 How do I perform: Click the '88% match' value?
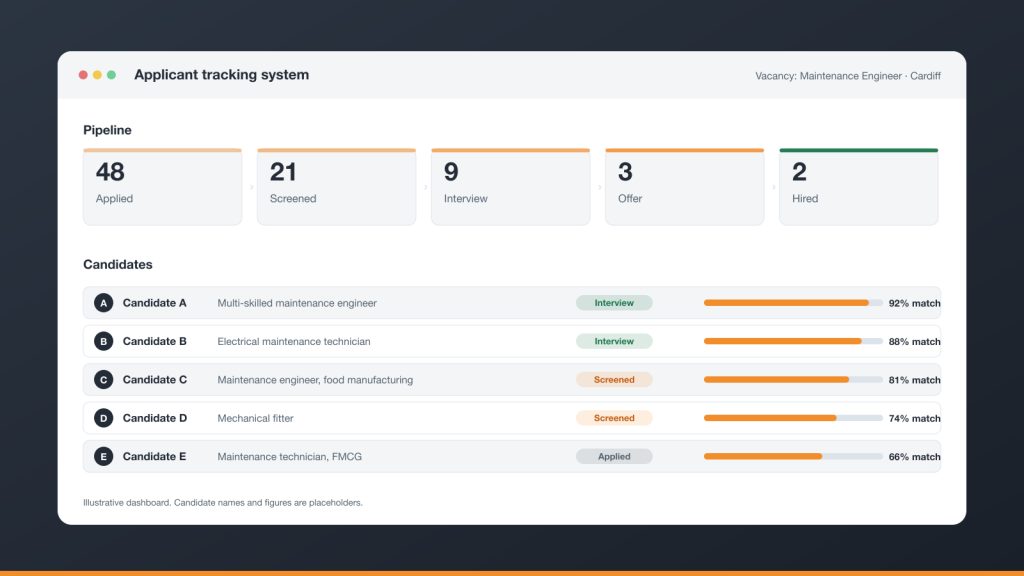914,342
